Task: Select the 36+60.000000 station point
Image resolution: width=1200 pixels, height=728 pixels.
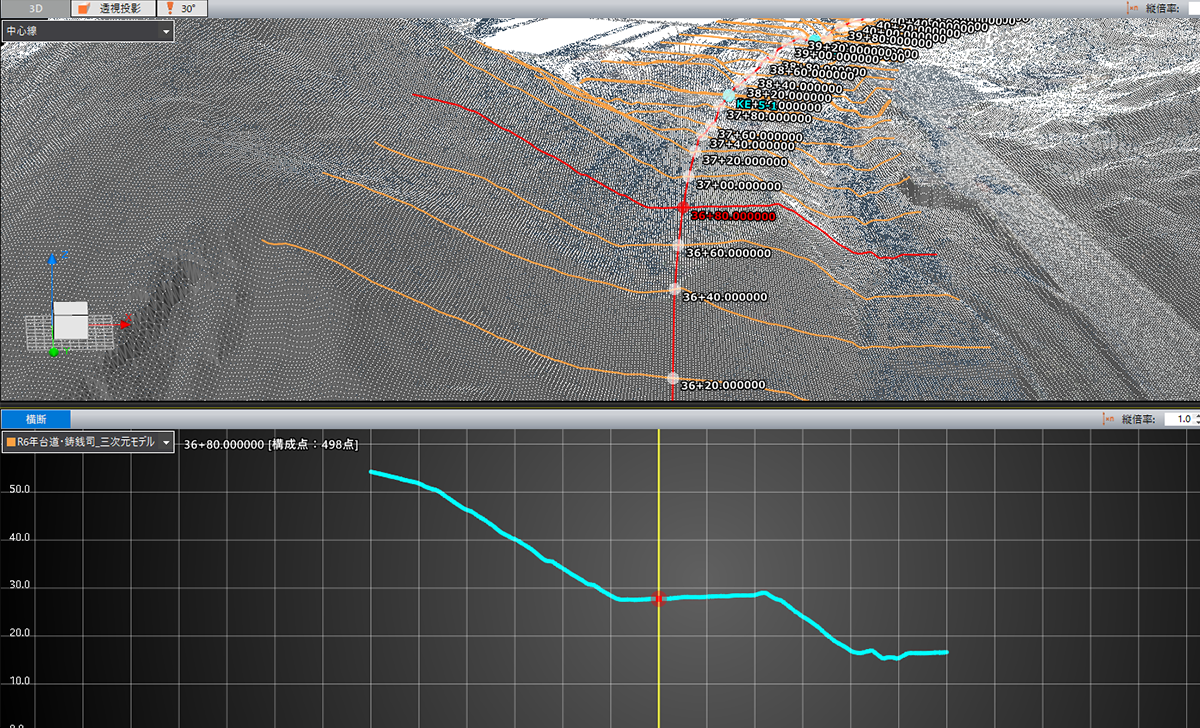Action: [x=678, y=246]
